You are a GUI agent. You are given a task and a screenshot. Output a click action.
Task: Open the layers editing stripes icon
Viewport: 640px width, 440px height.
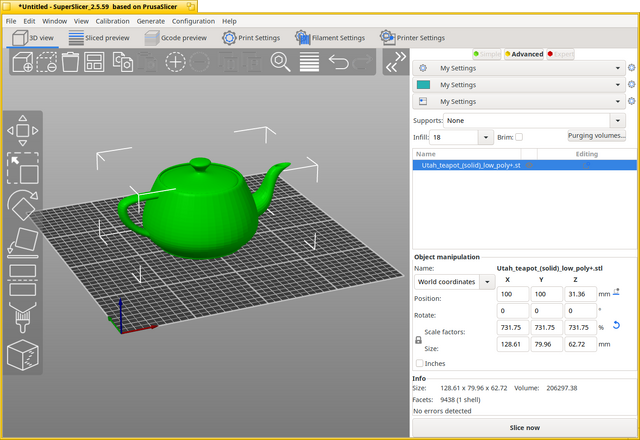tap(309, 62)
